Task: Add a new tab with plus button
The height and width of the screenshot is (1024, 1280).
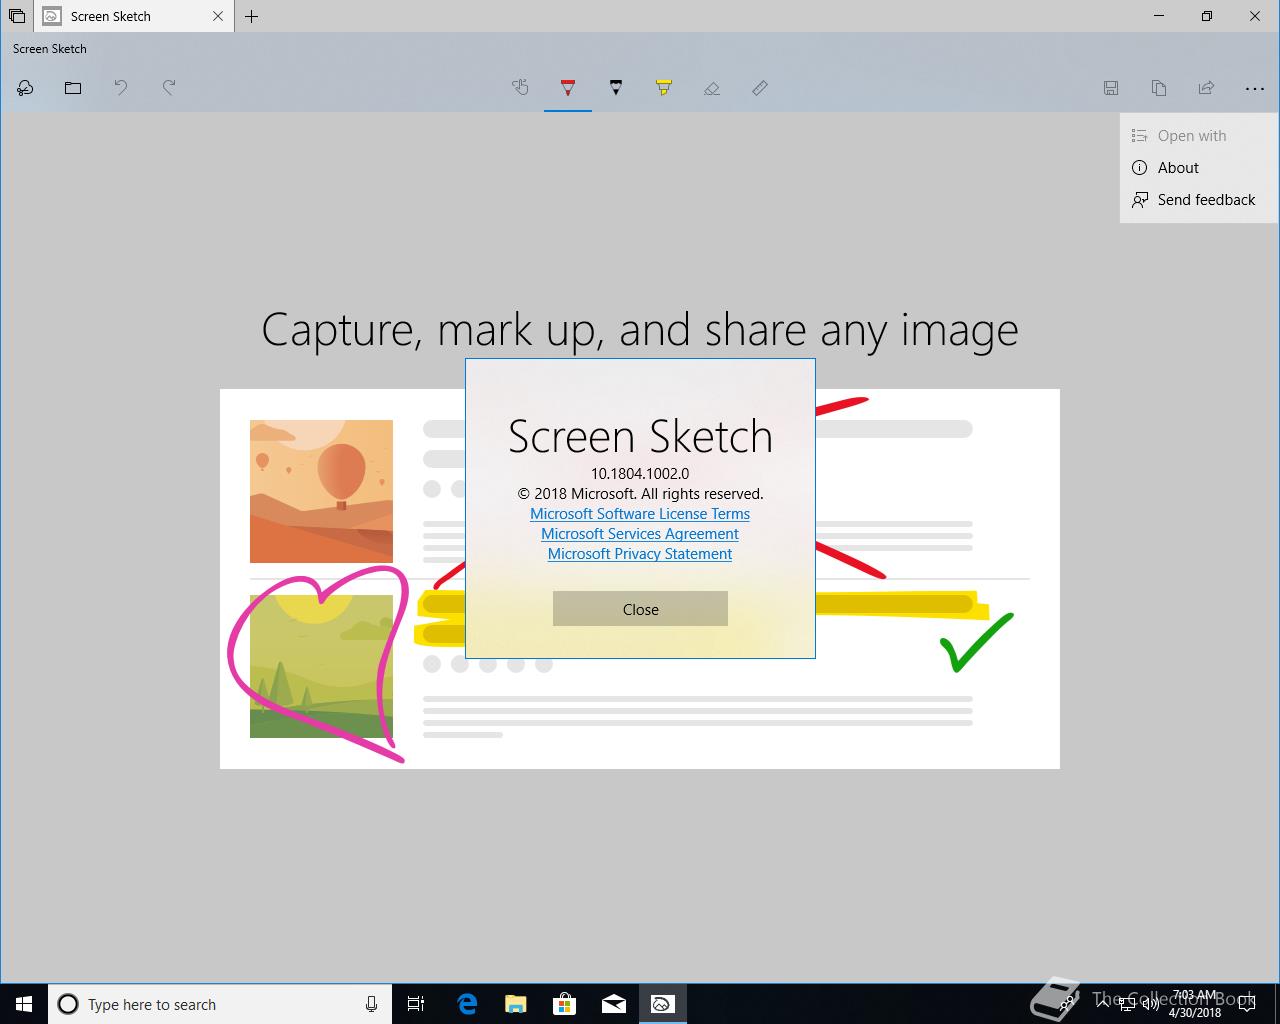Action: coord(252,16)
